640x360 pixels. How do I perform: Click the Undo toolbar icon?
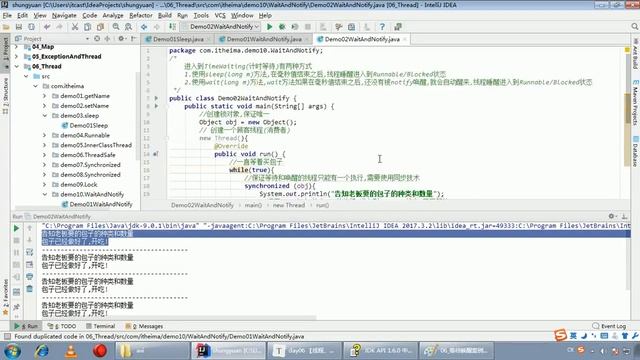[x=47, y=27]
